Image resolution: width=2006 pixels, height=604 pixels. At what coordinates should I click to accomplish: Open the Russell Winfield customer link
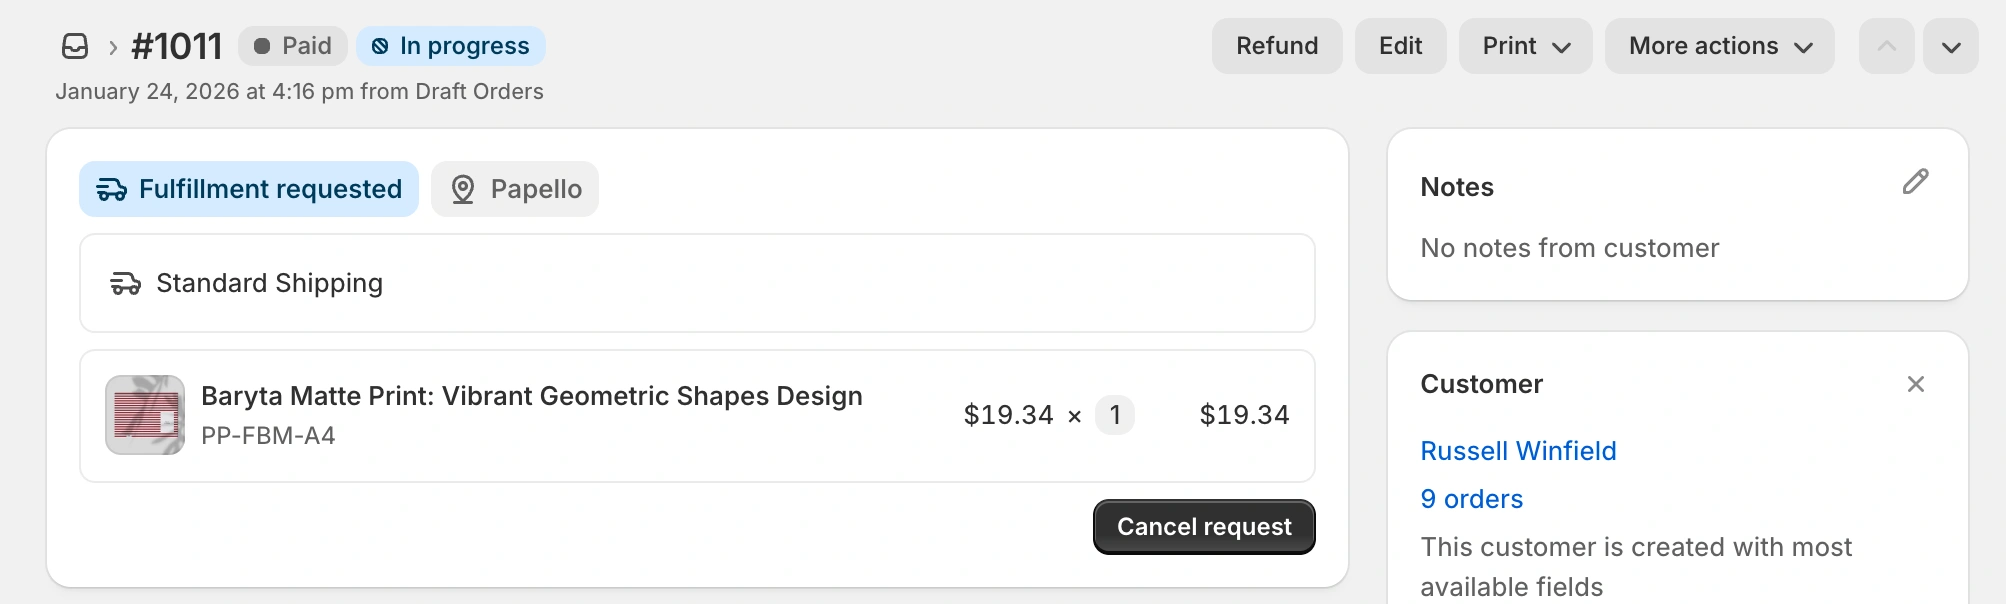[1518, 451]
